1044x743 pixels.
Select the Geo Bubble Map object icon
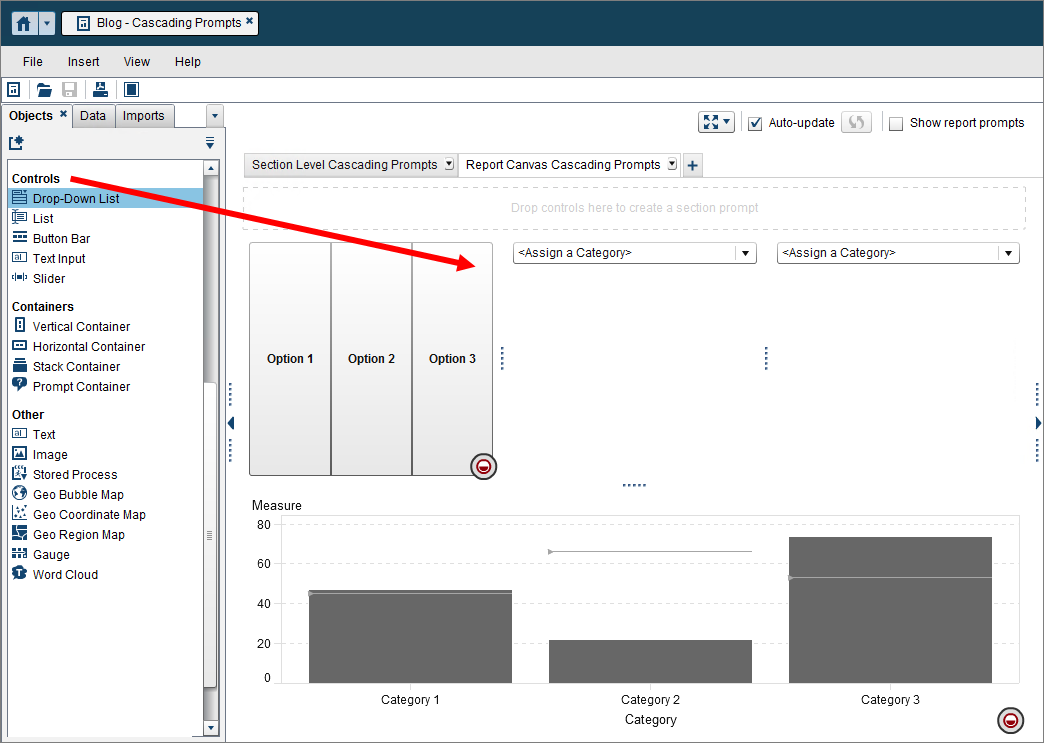point(20,494)
